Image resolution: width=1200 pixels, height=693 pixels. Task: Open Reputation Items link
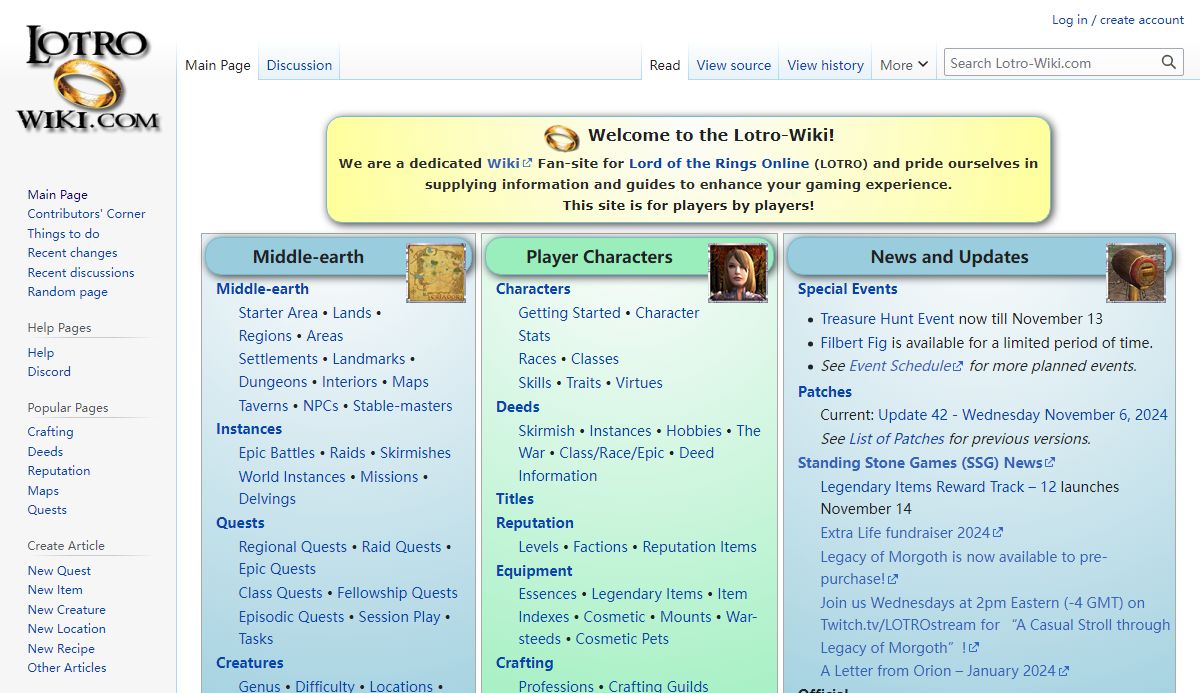pos(699,547)
